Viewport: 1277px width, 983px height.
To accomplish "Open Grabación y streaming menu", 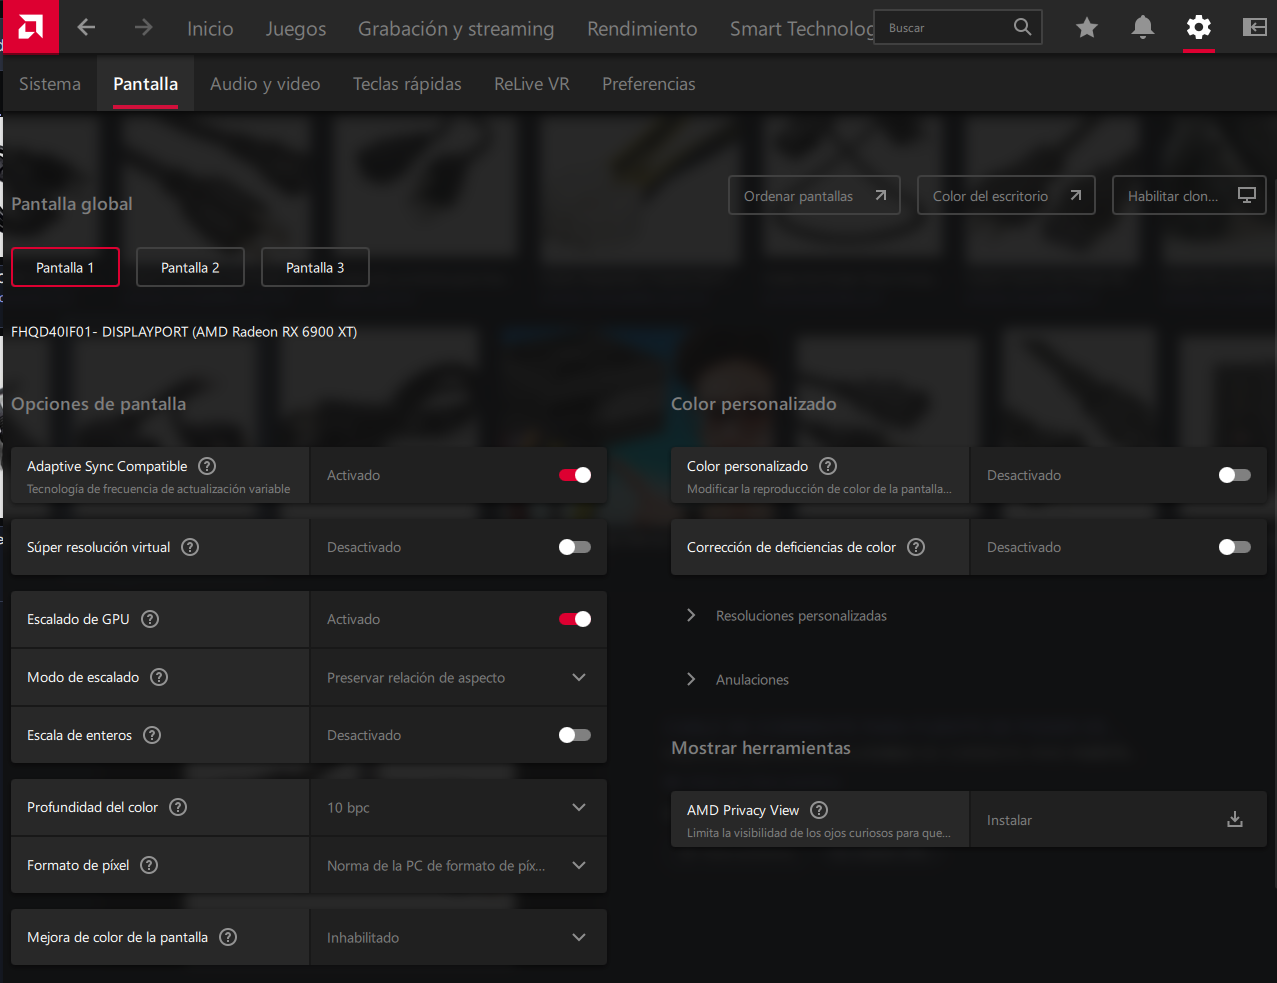I will tap(456, 28).
